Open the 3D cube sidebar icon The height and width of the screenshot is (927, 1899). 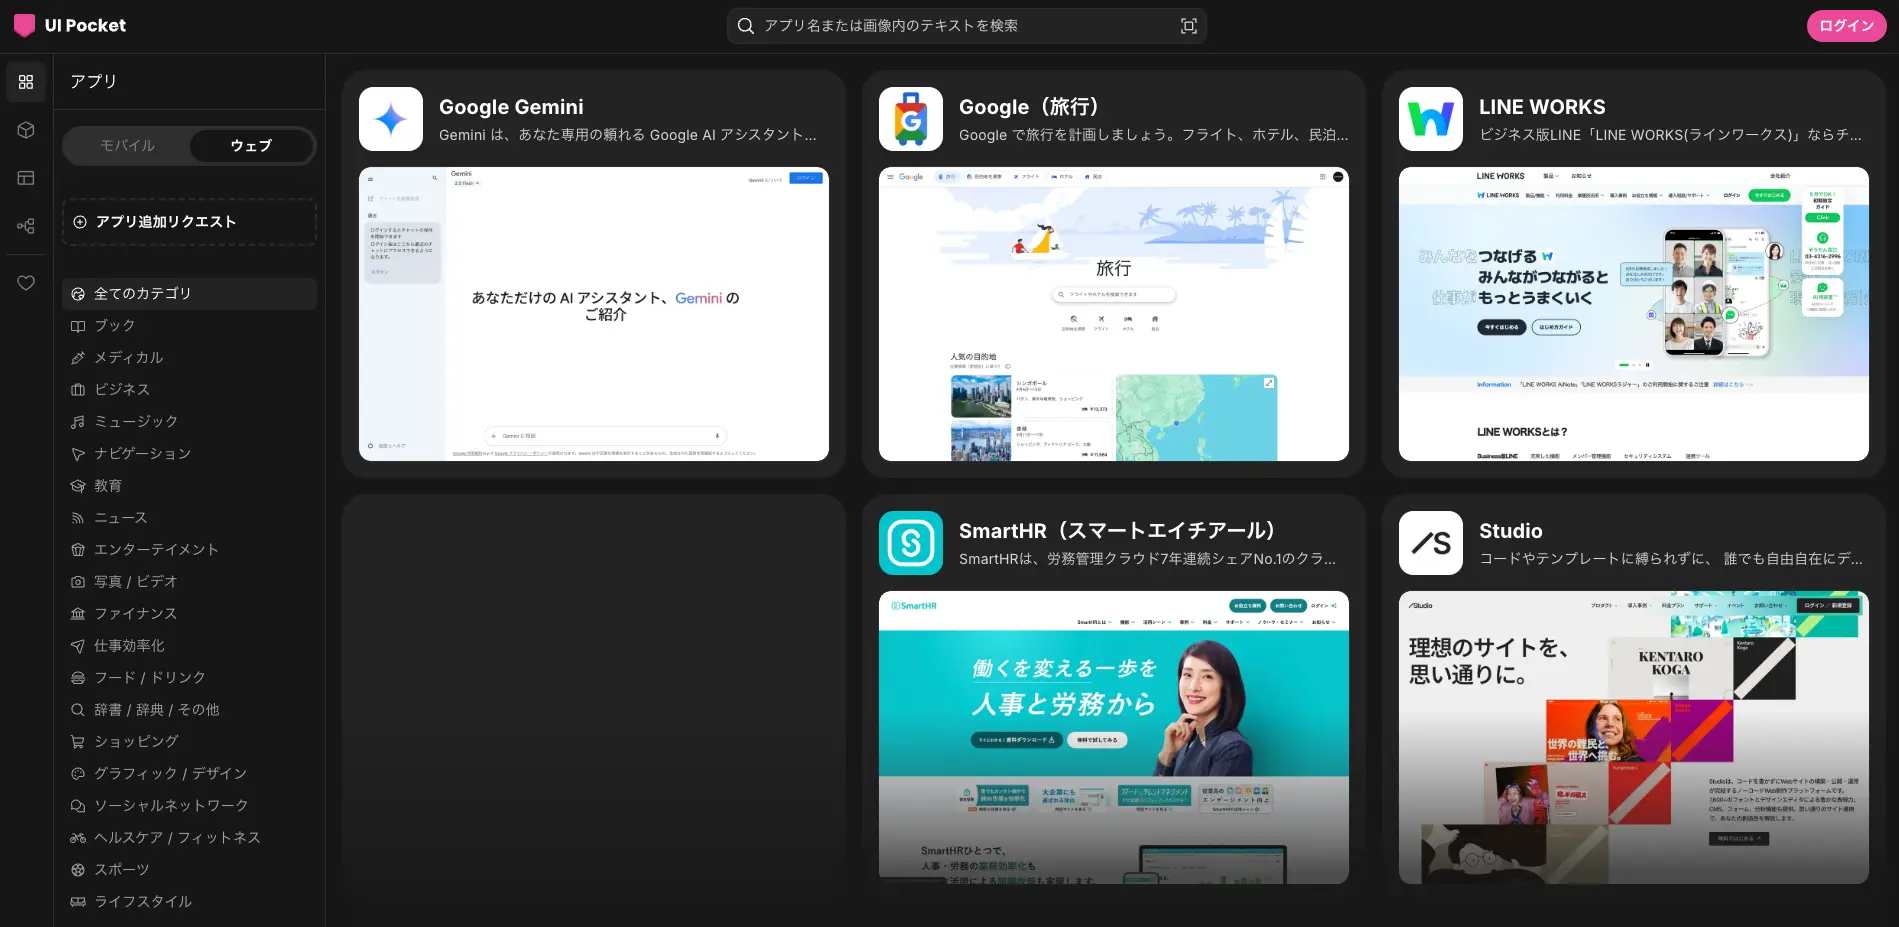(x=26, y=130)
